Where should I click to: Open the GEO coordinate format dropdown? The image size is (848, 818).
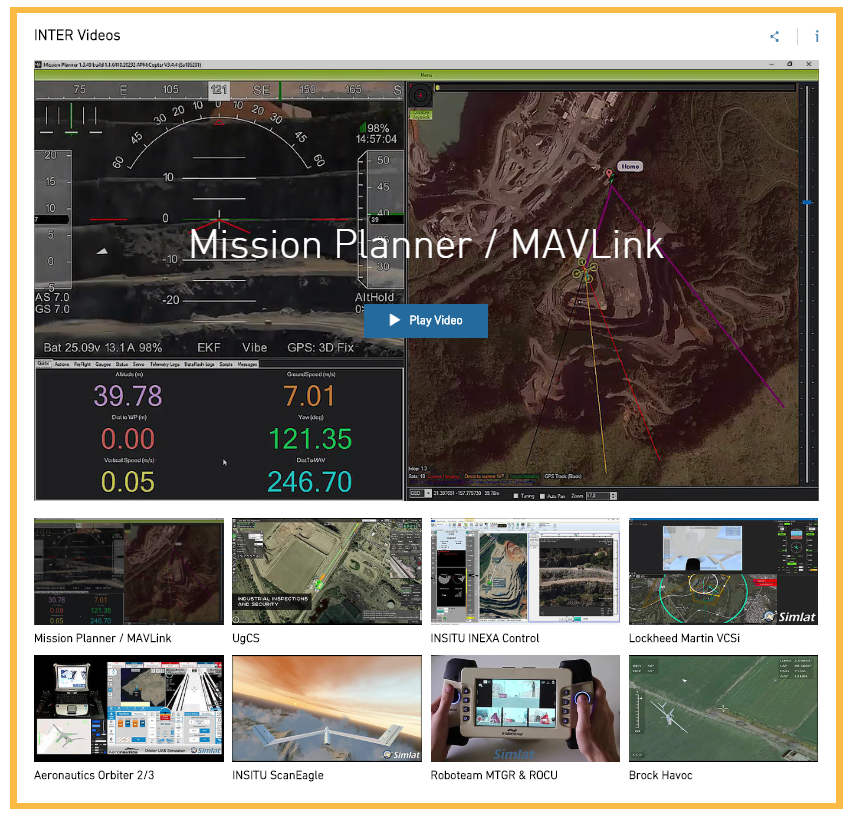[x=420, y=493]
